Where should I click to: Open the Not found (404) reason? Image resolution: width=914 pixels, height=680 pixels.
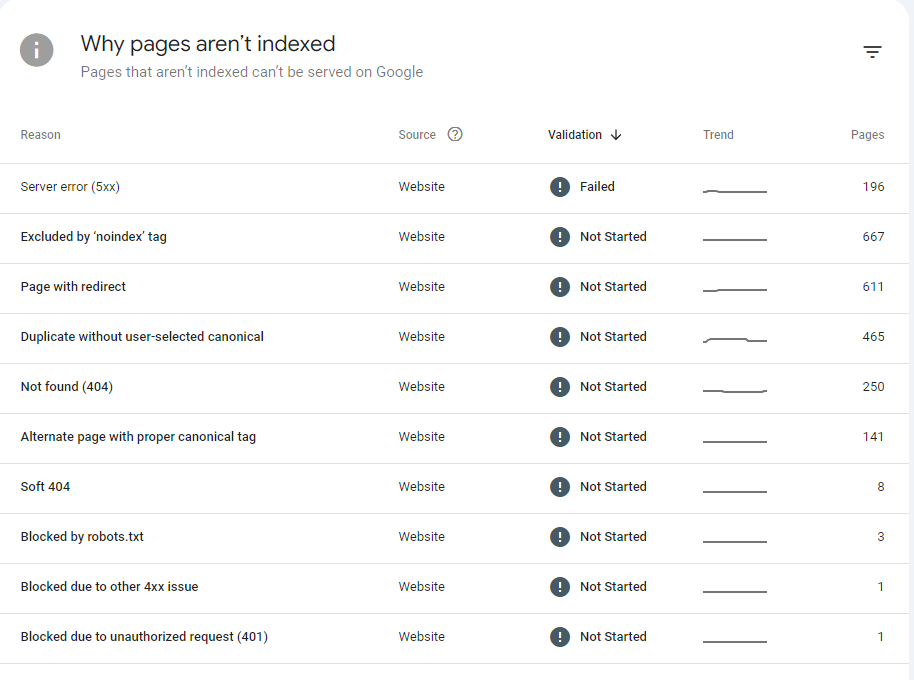click(x=66, y=387)
